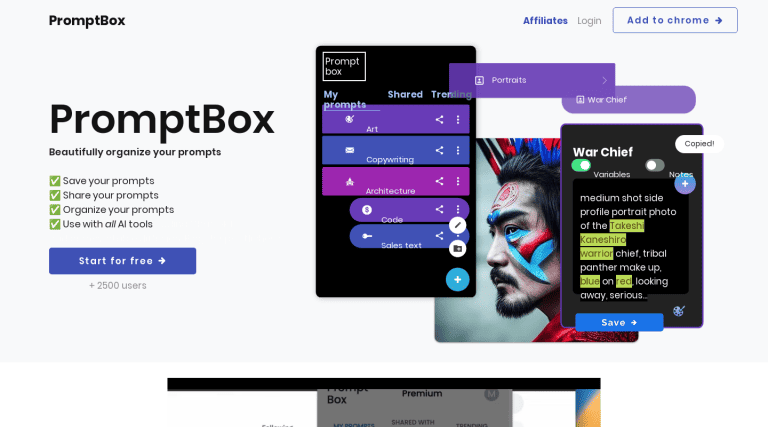Click the portrait icon on War Chief pill

[580, 100]
